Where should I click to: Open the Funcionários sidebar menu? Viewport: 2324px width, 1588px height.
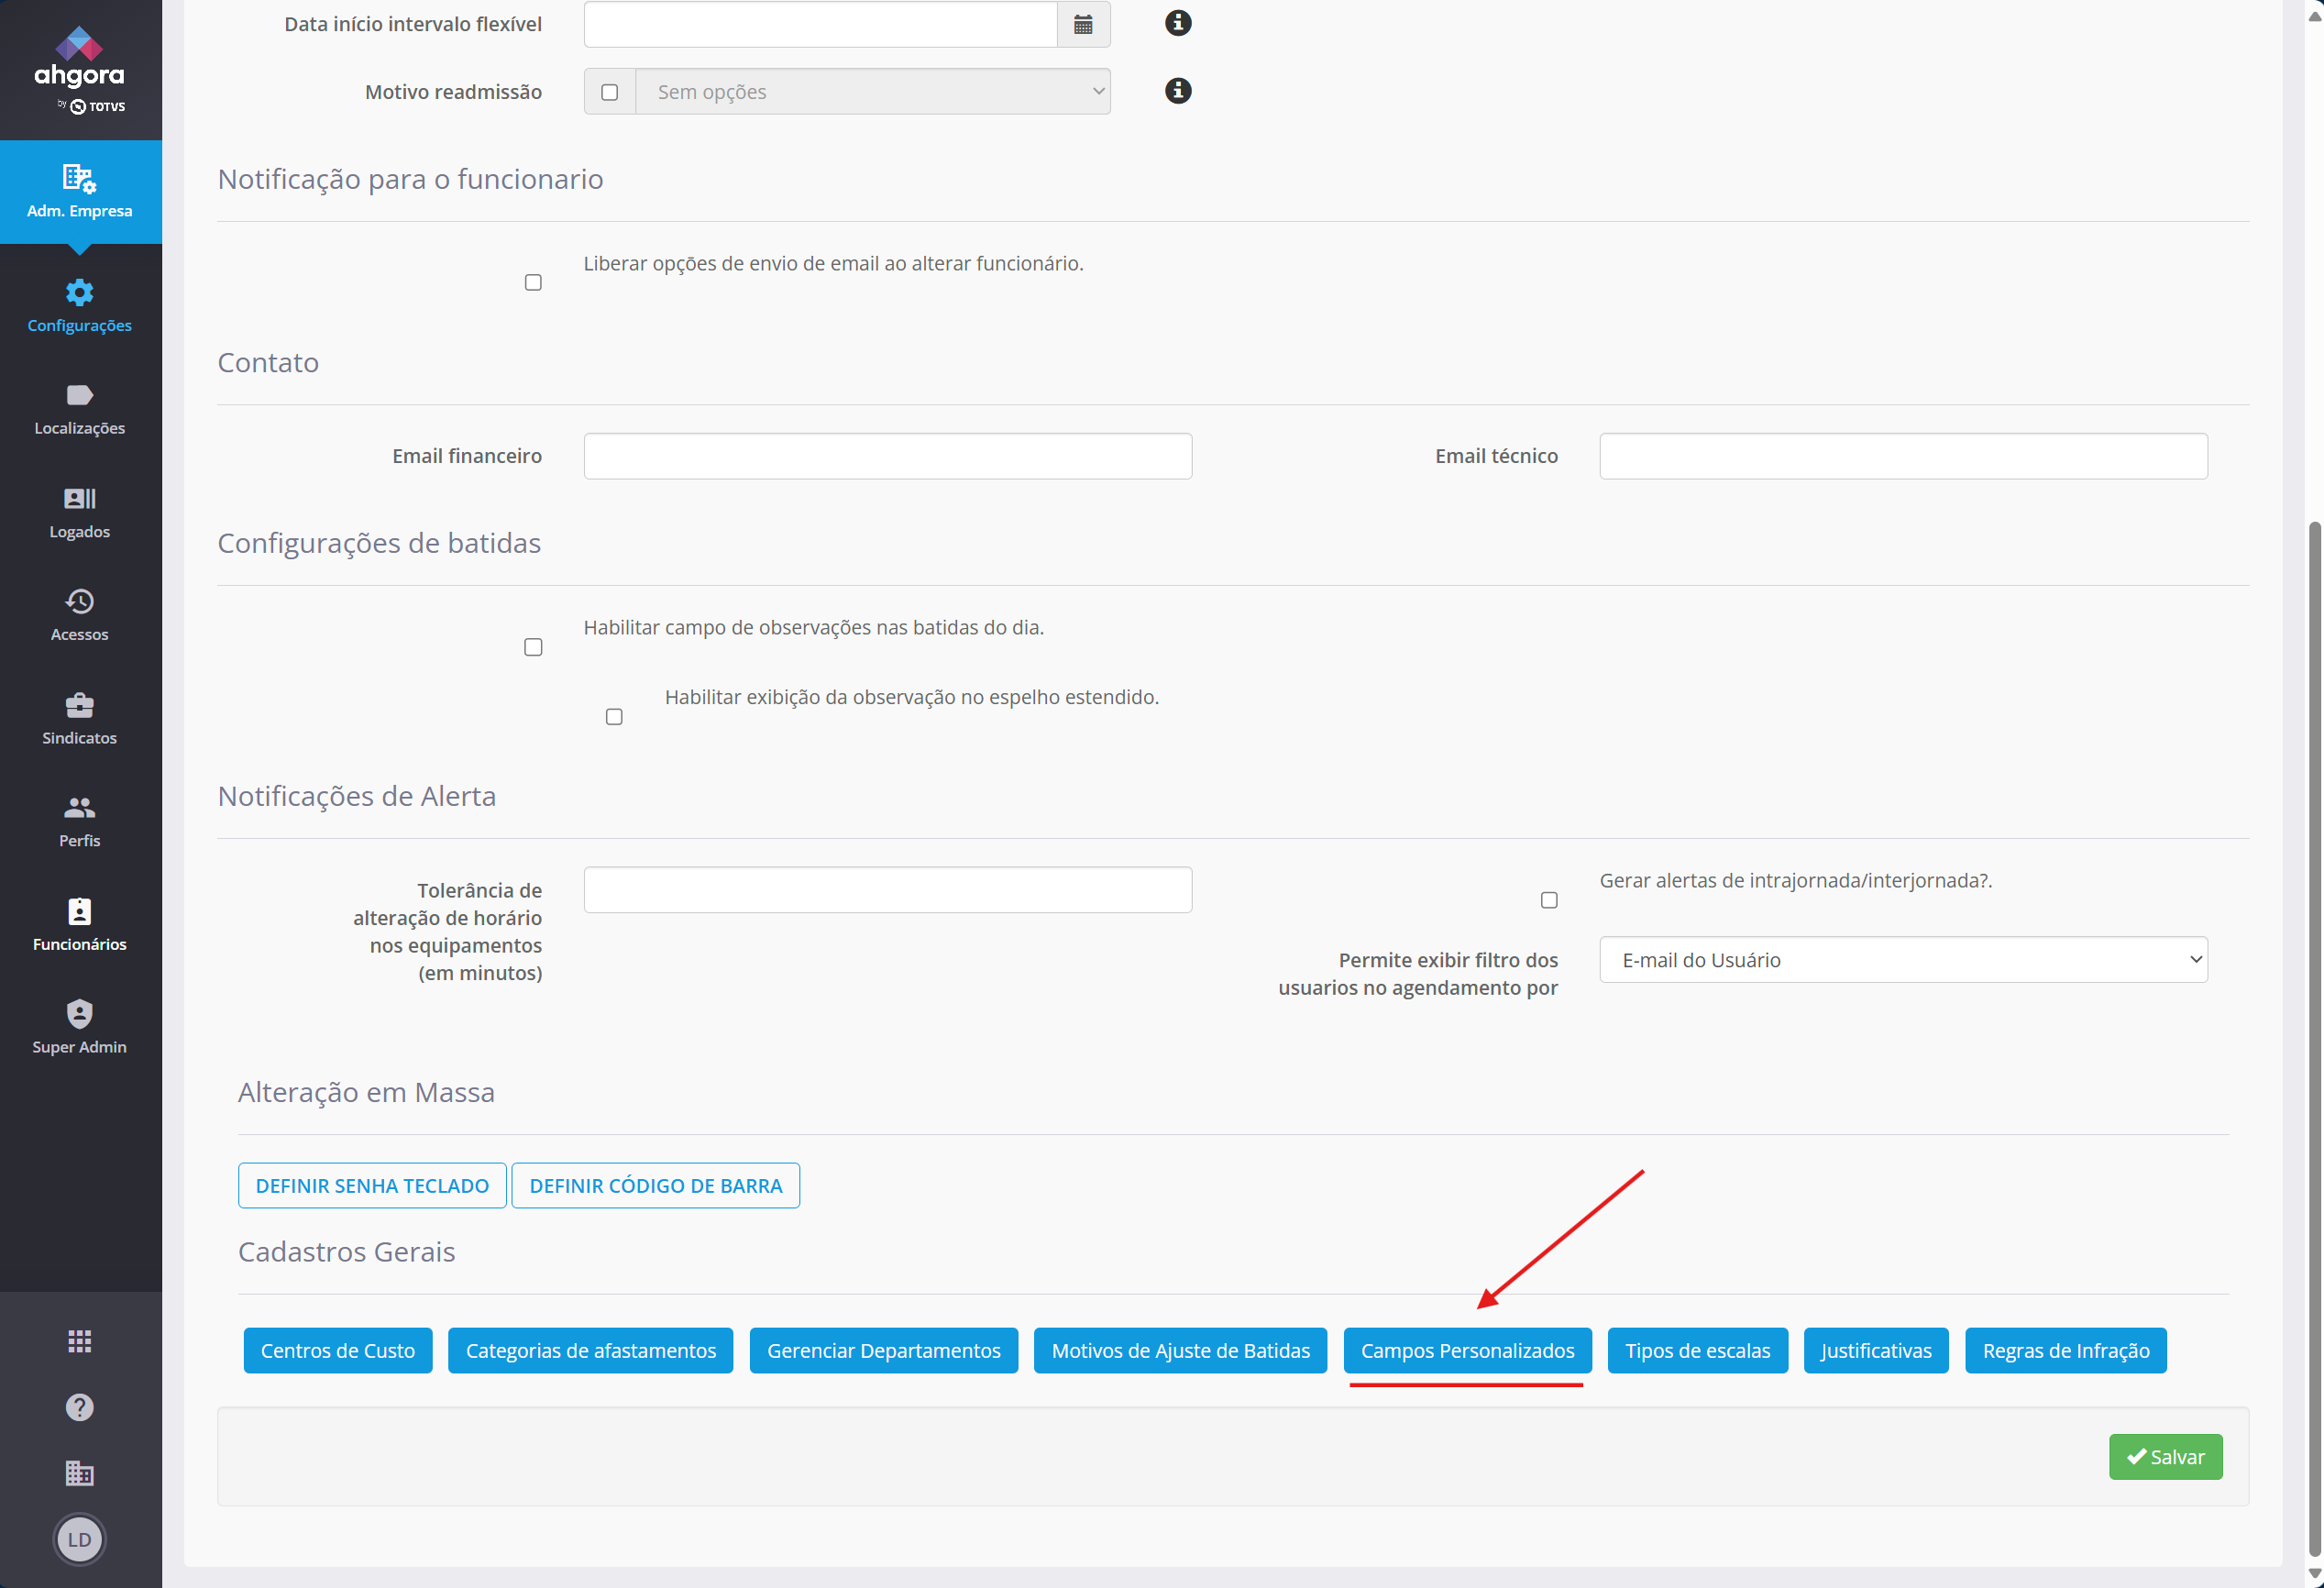pyautogui.click(x=79, y=924)
